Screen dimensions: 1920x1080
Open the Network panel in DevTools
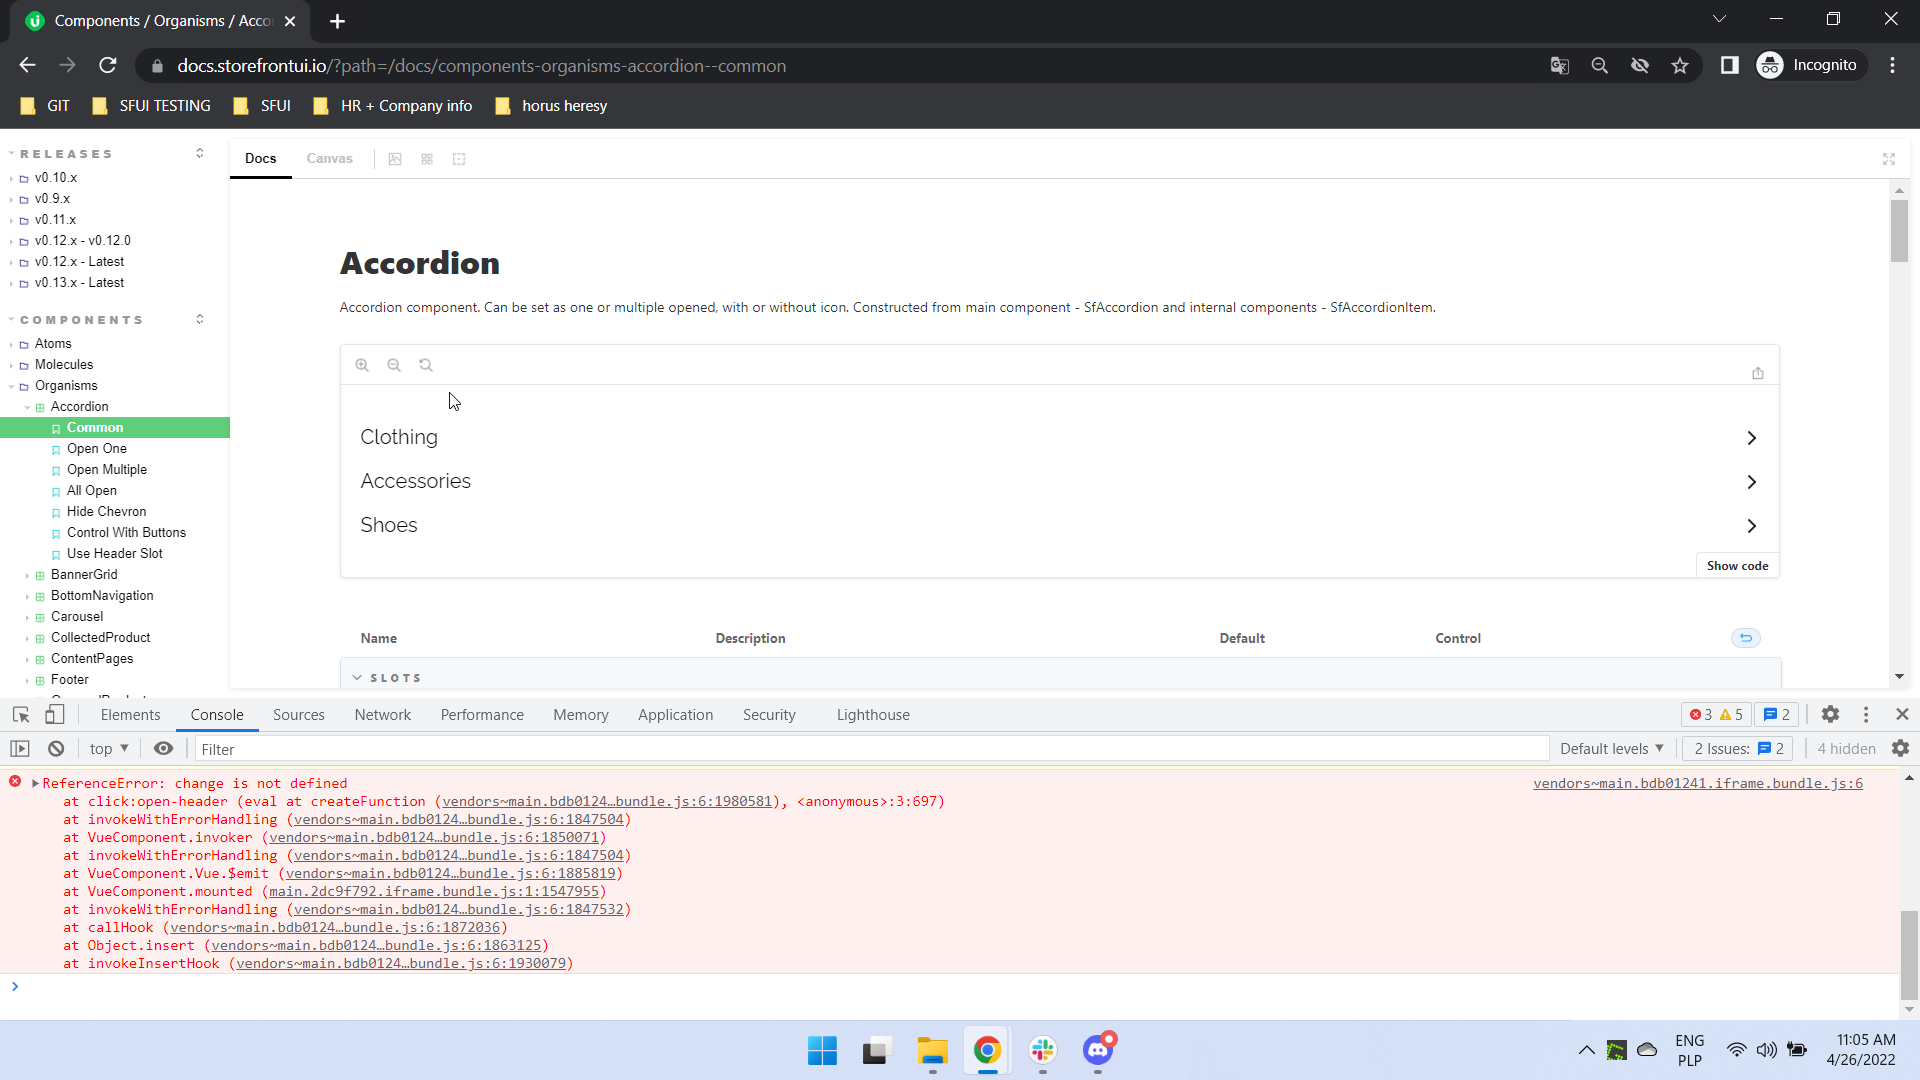(x=382, y=714)
